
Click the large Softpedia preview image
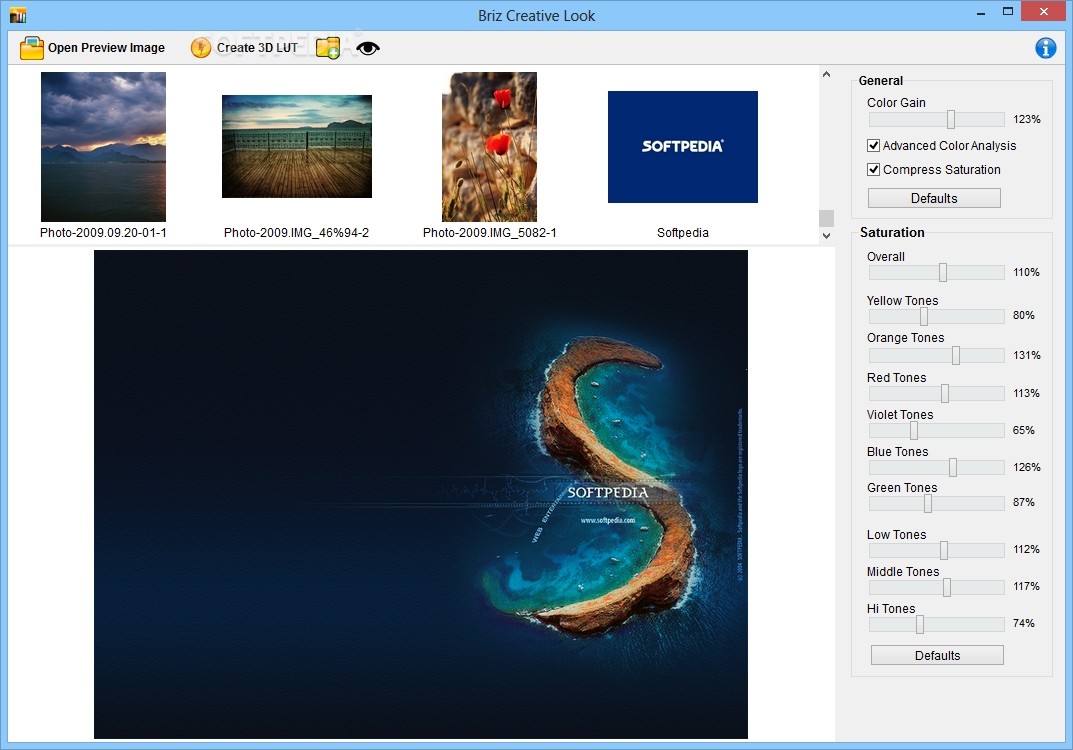coord(421,494)
